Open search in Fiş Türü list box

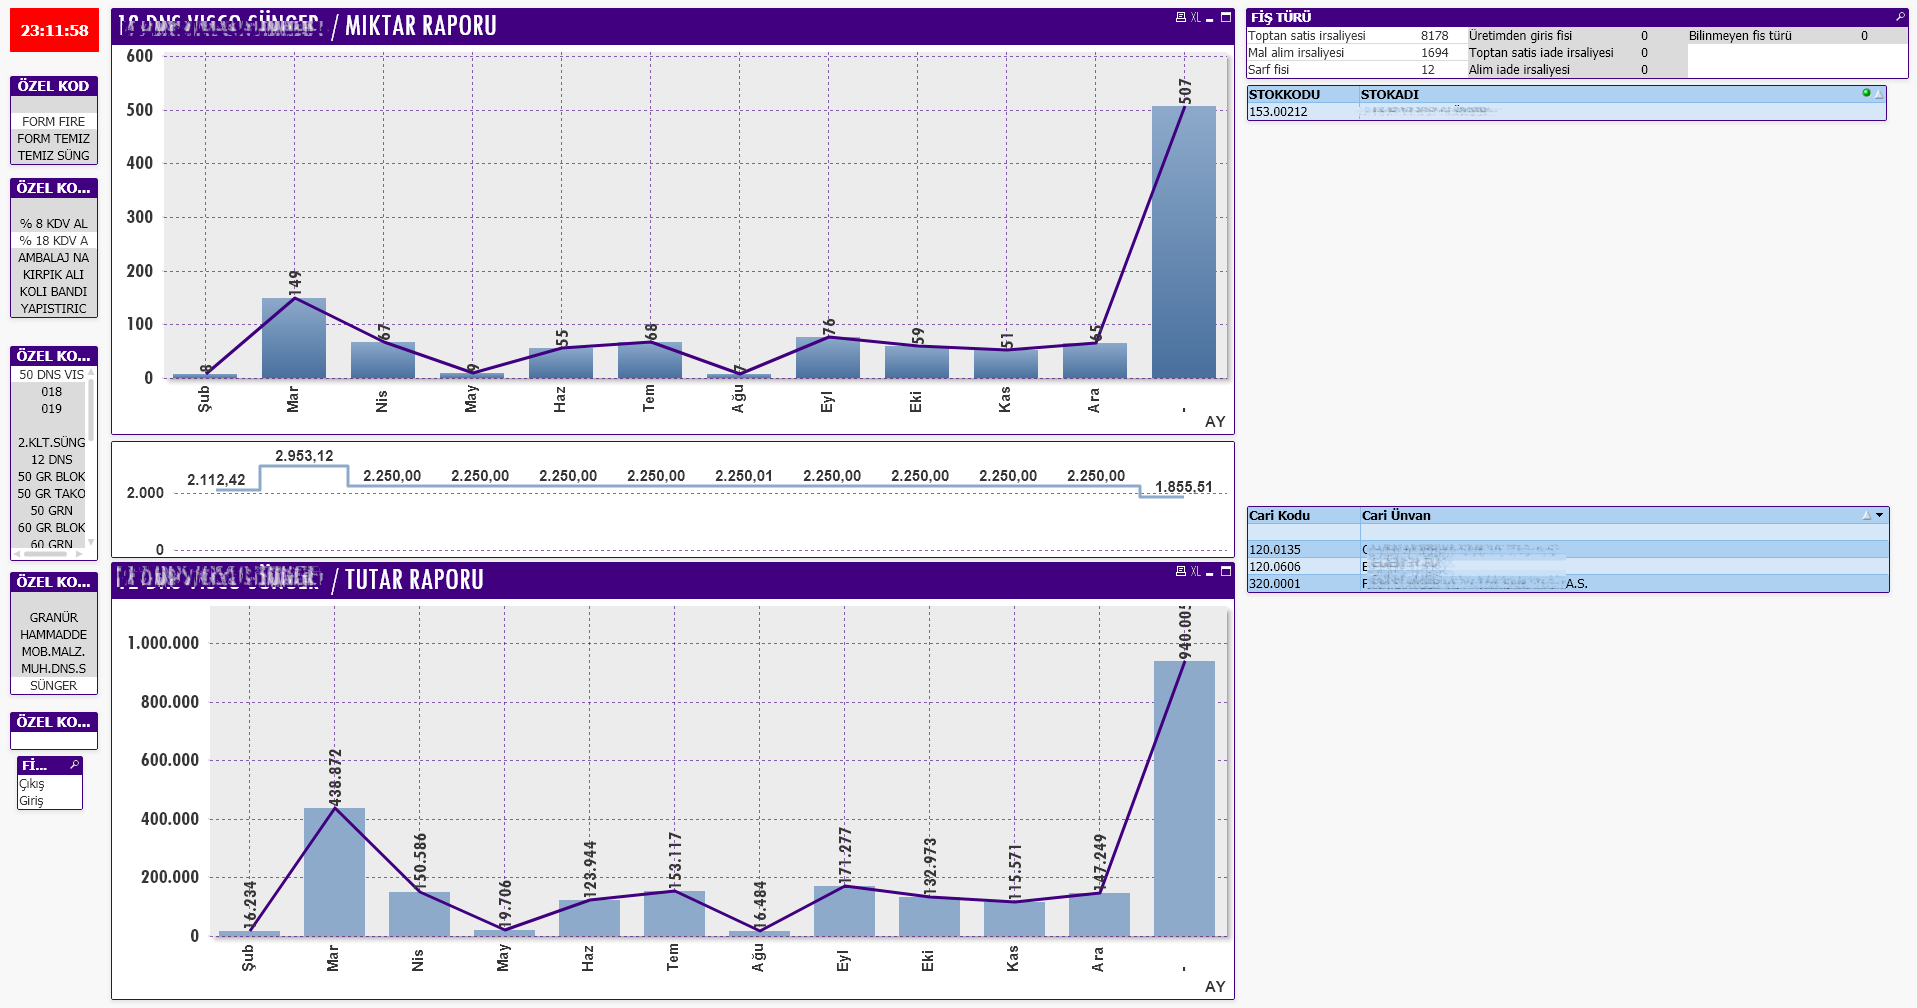point(1900,17)
